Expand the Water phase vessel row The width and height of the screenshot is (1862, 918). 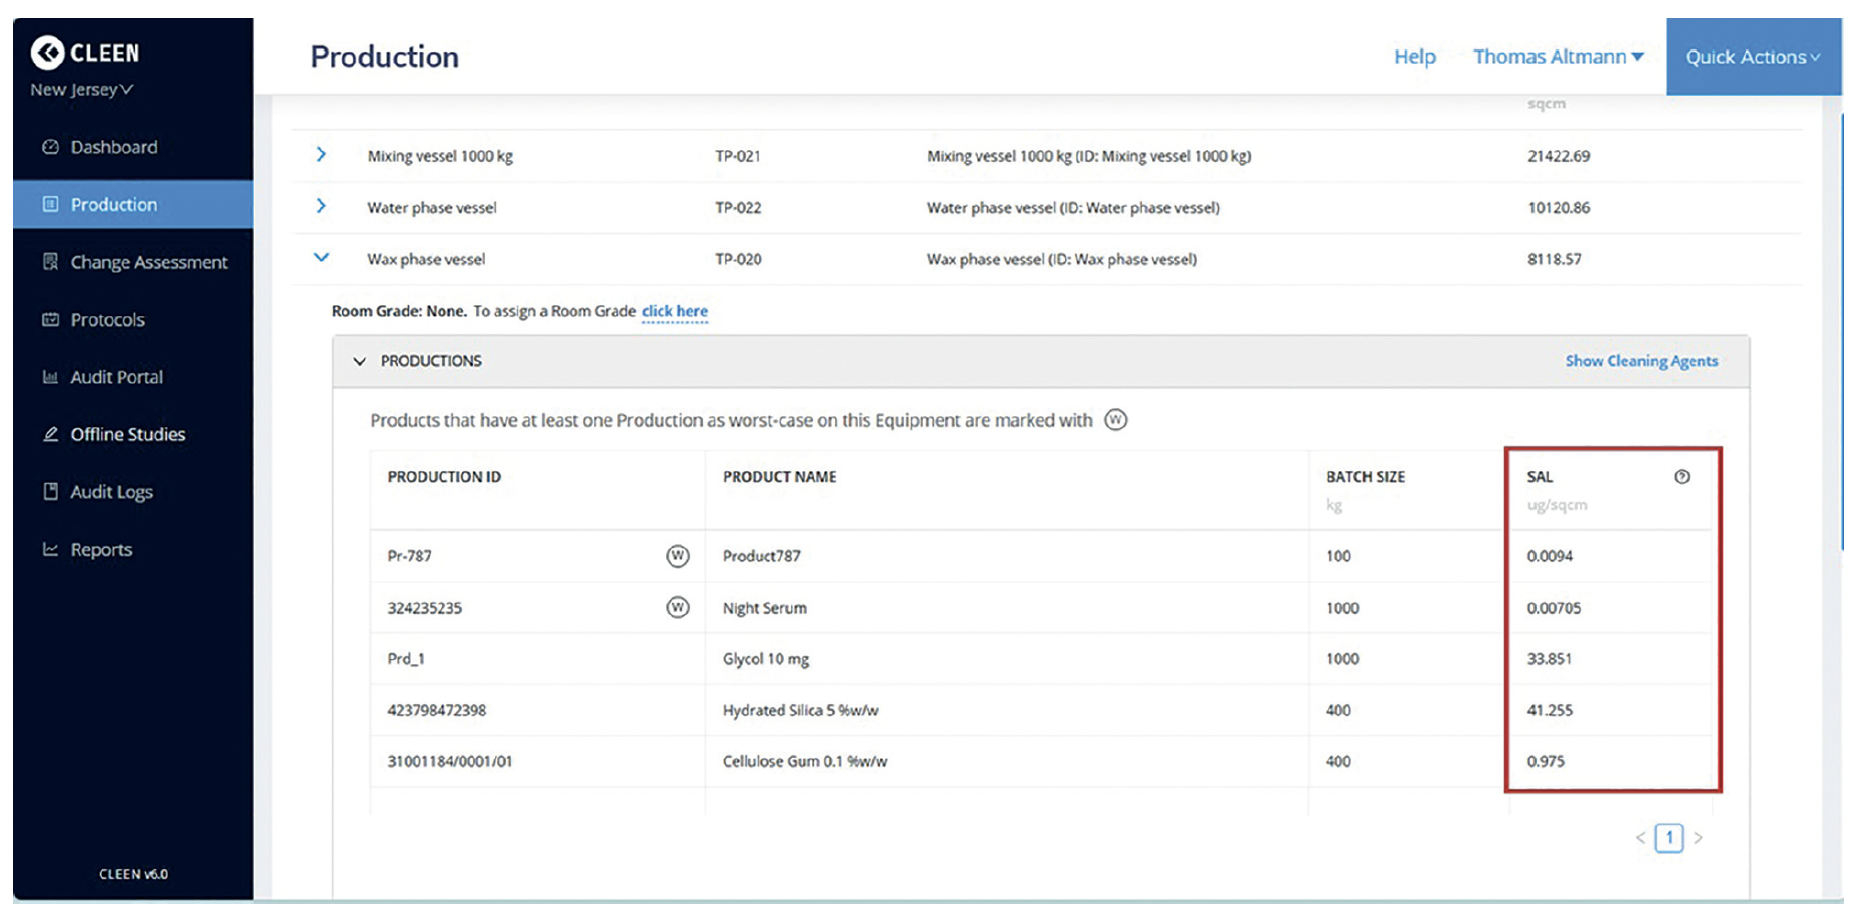[321, 206]
